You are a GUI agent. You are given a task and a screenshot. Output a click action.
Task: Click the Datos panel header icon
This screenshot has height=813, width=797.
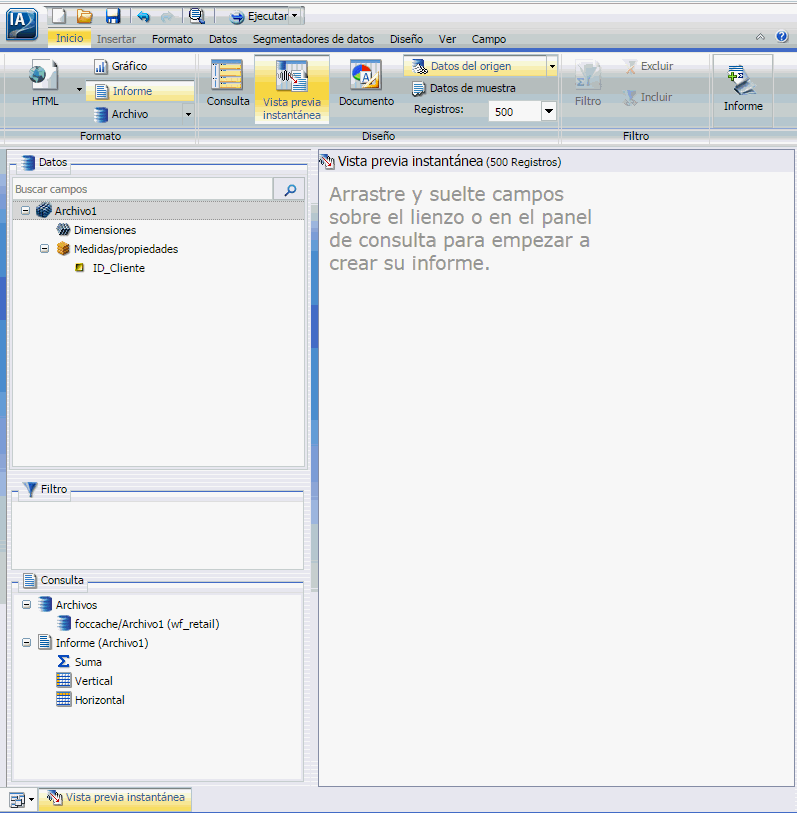27,162
